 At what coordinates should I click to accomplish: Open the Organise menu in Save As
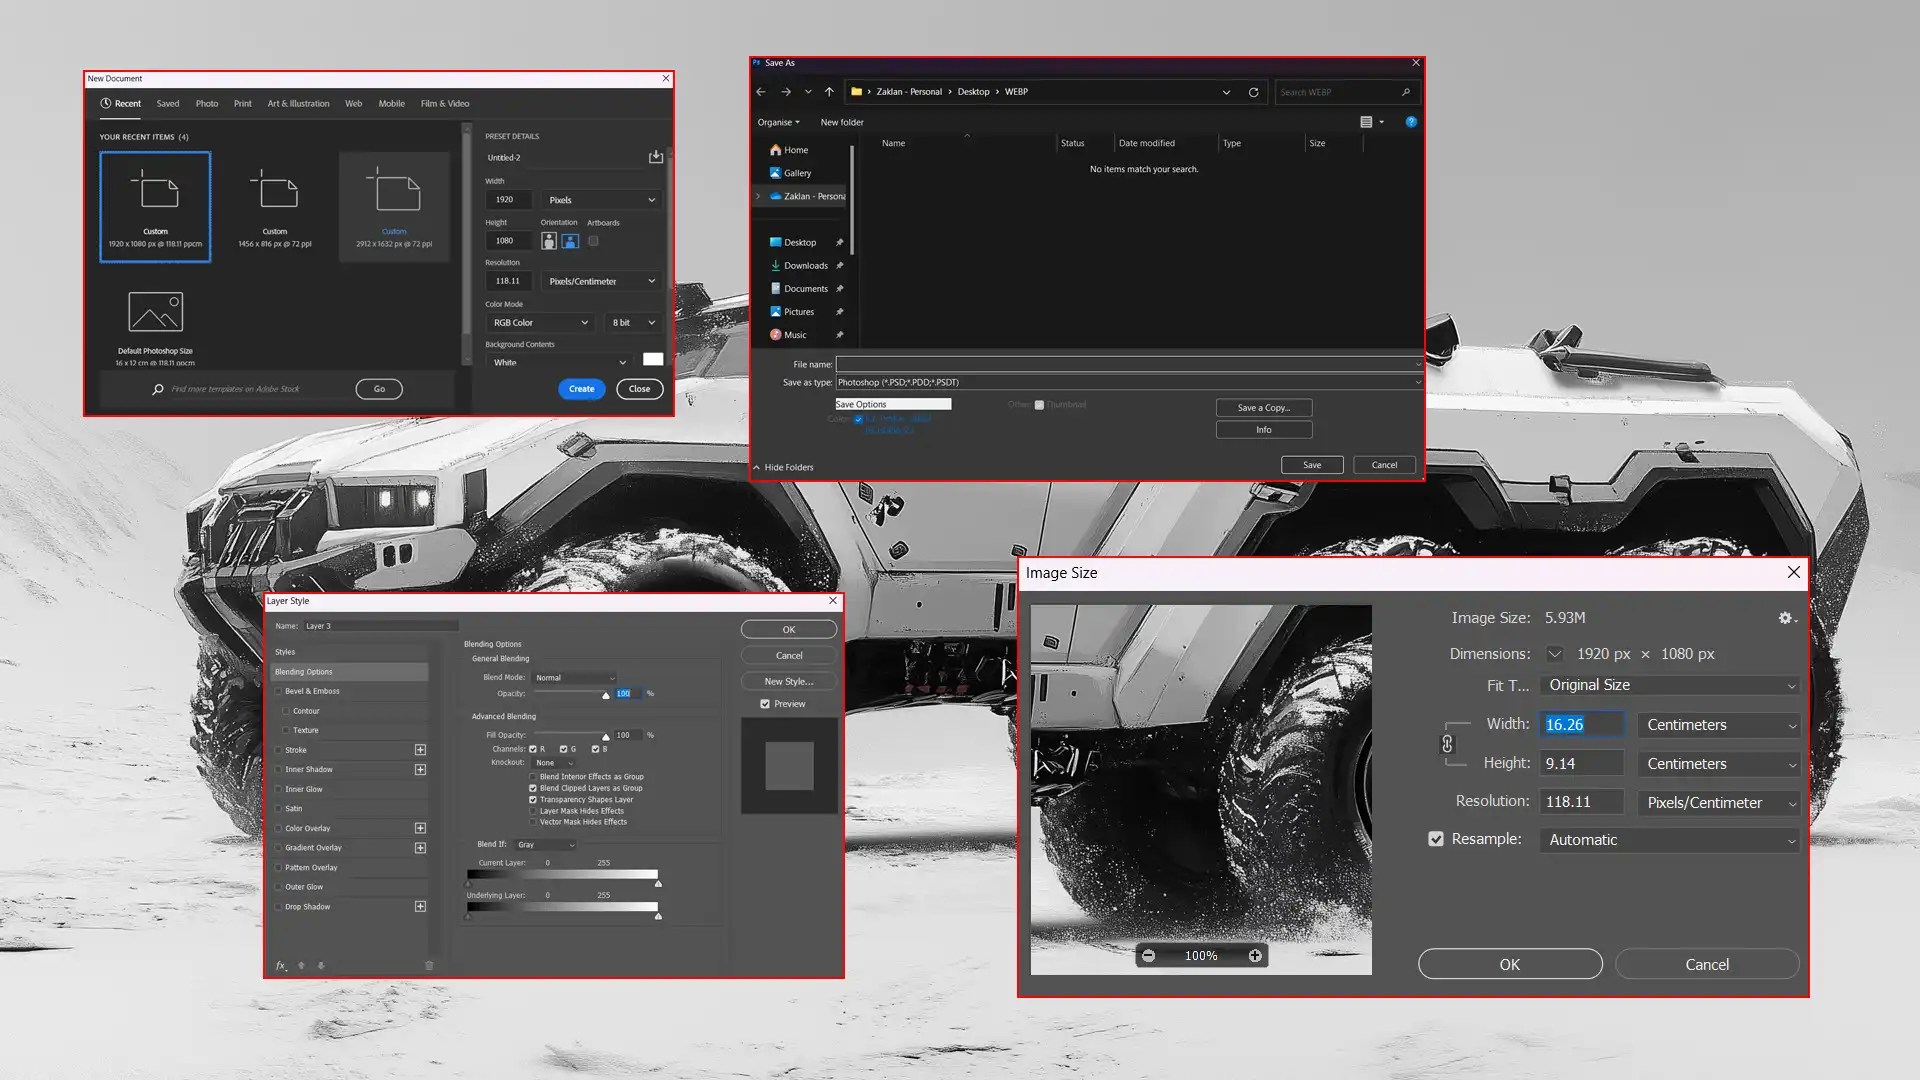tap(778, 122)
